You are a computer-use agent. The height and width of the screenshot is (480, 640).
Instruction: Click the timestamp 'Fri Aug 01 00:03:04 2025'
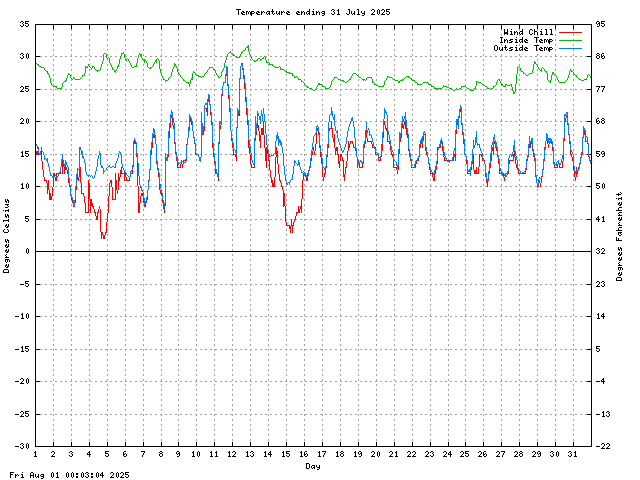coord(69,475)
